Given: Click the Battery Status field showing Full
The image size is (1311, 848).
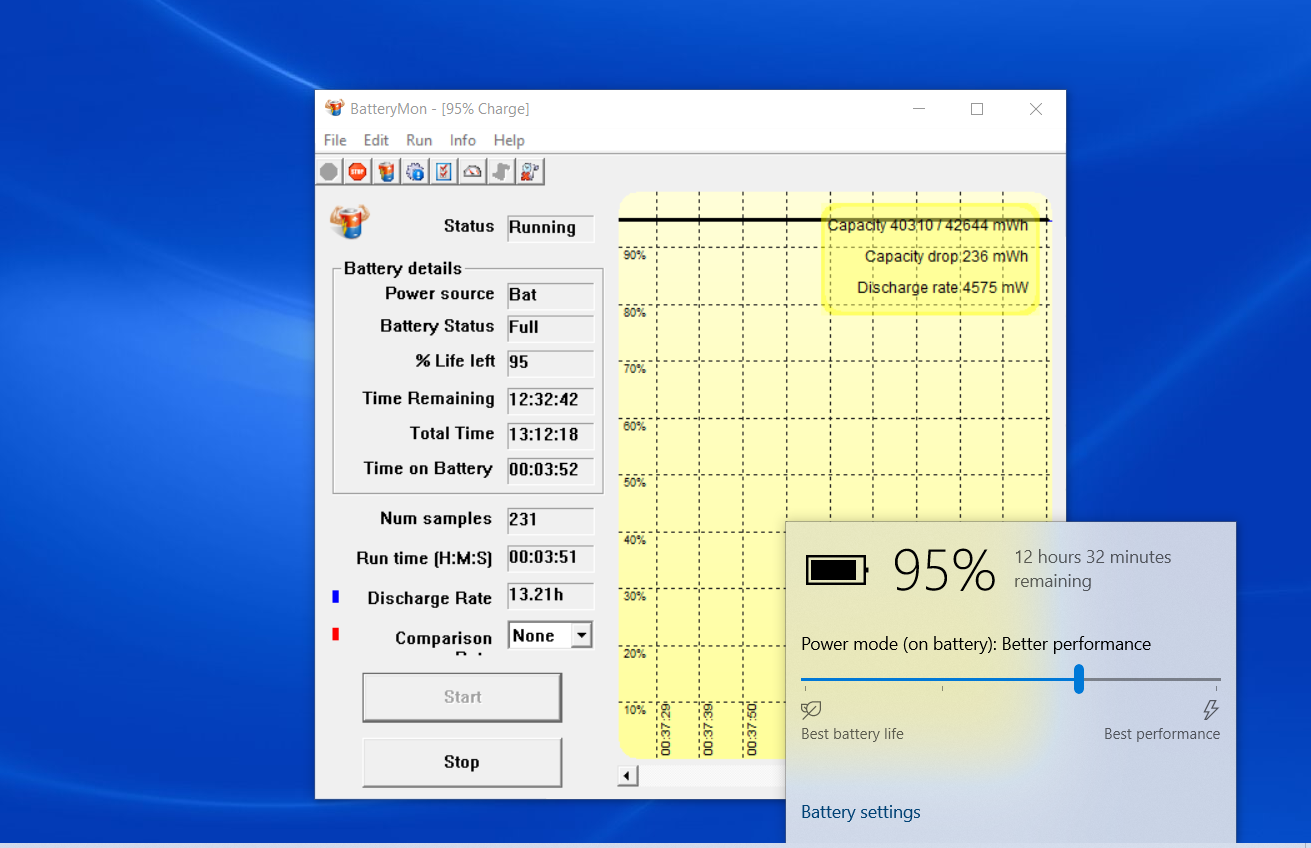Looking at the screenshot, I should point(550,328).
